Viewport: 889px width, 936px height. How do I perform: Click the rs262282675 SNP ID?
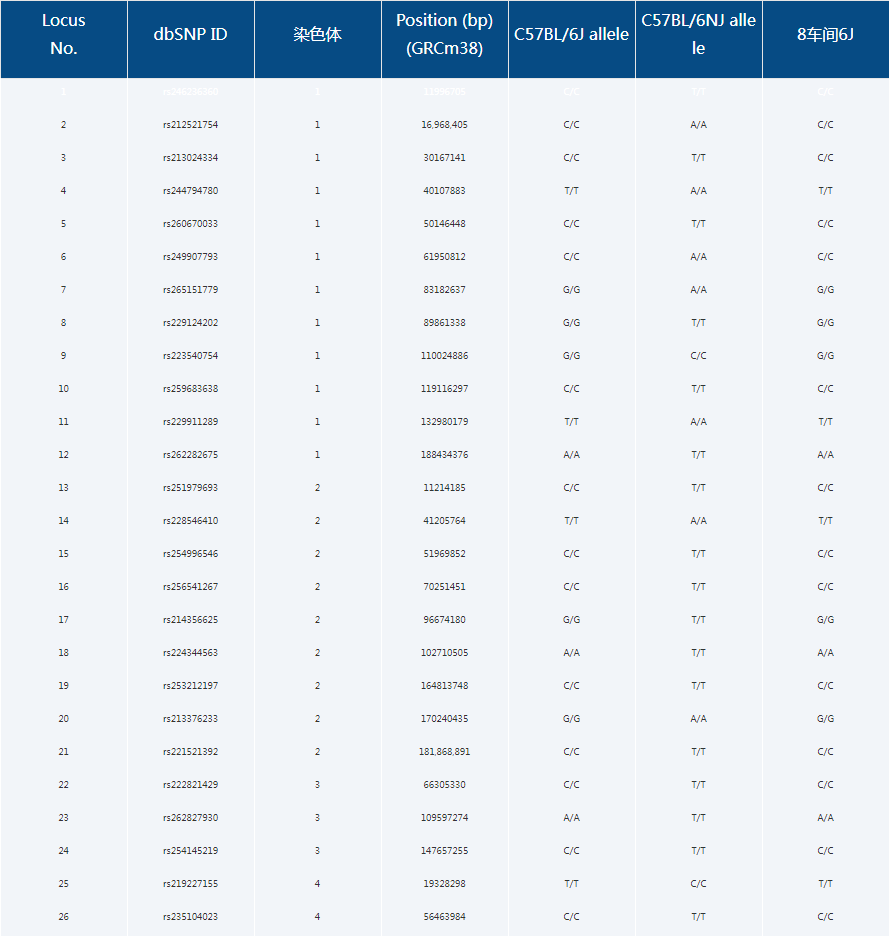click(x=190, y=455)
